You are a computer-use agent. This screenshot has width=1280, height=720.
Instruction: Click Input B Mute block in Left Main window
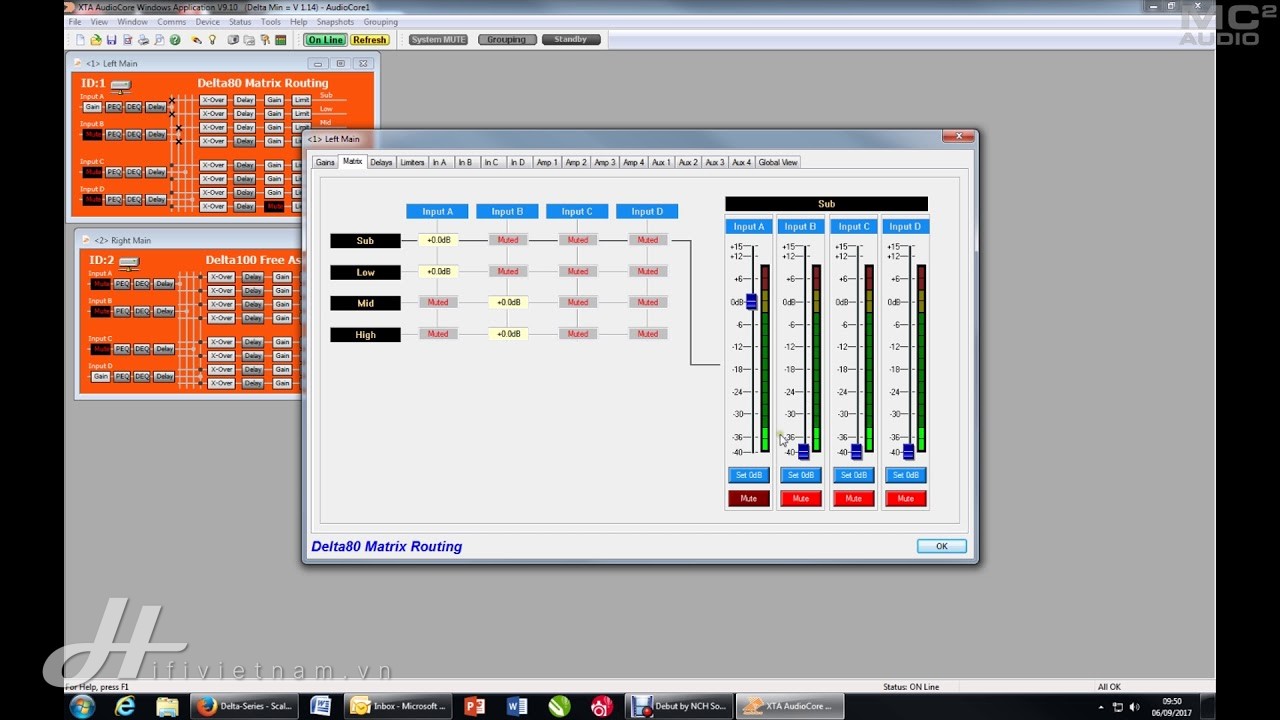point(93,134)
